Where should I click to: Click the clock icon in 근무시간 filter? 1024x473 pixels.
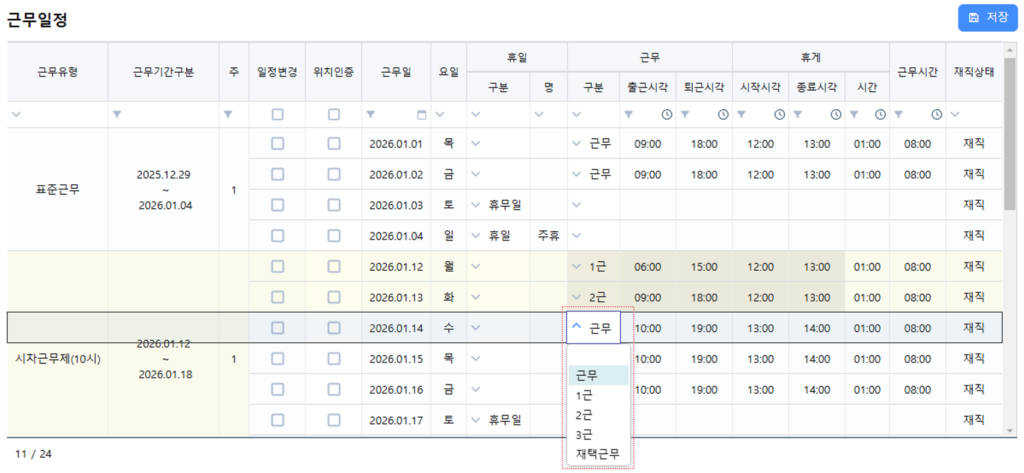935,115
